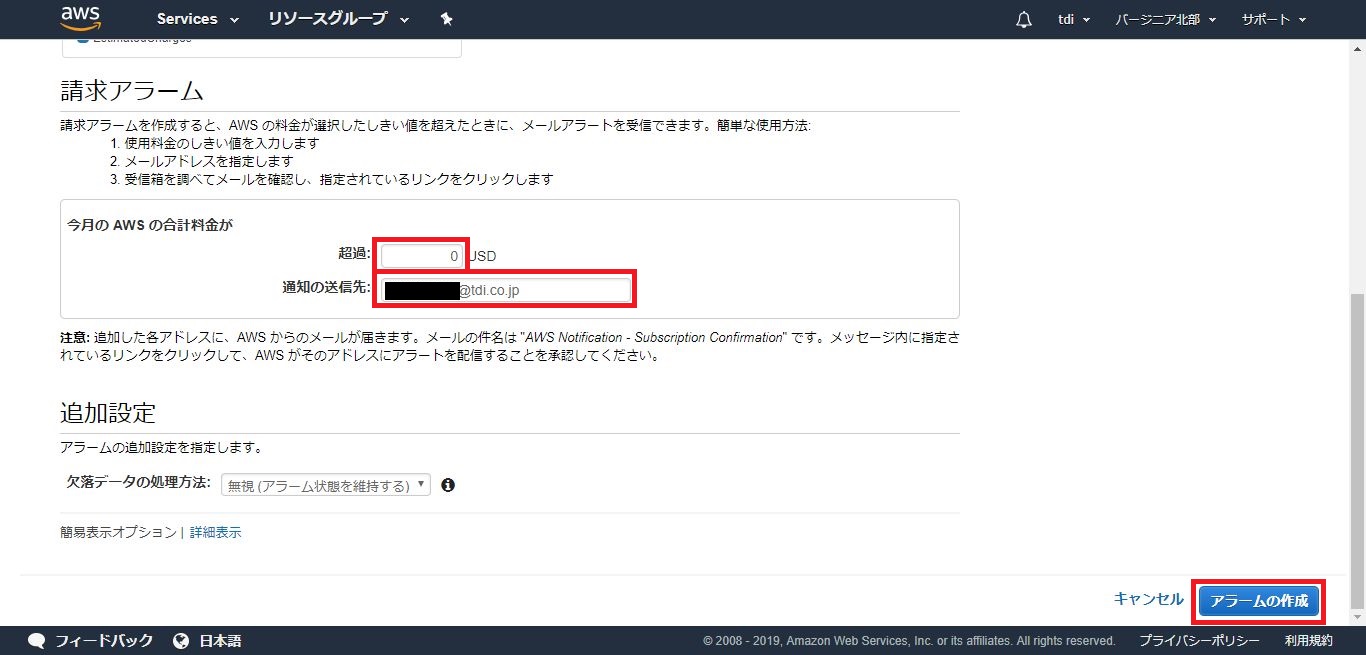Click the 日本語 language selector
Viewport: 1366px width, 655px height.
220,641
